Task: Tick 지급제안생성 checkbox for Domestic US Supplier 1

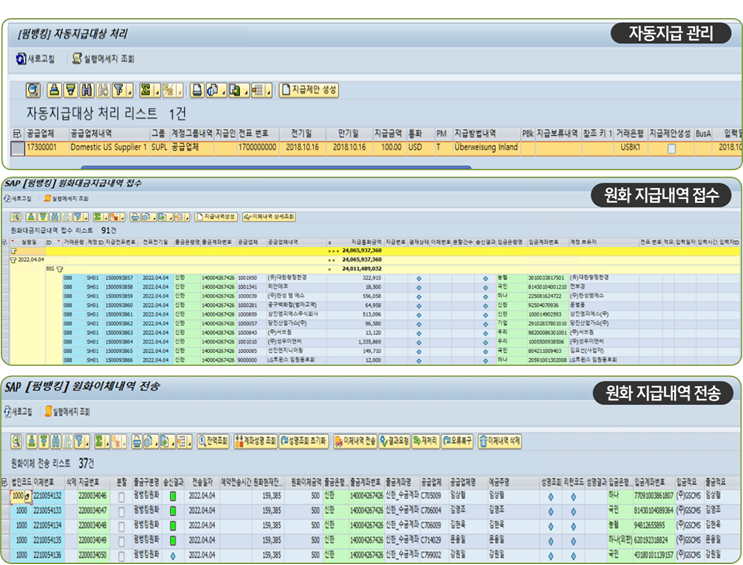Action: tap(670, 148)
